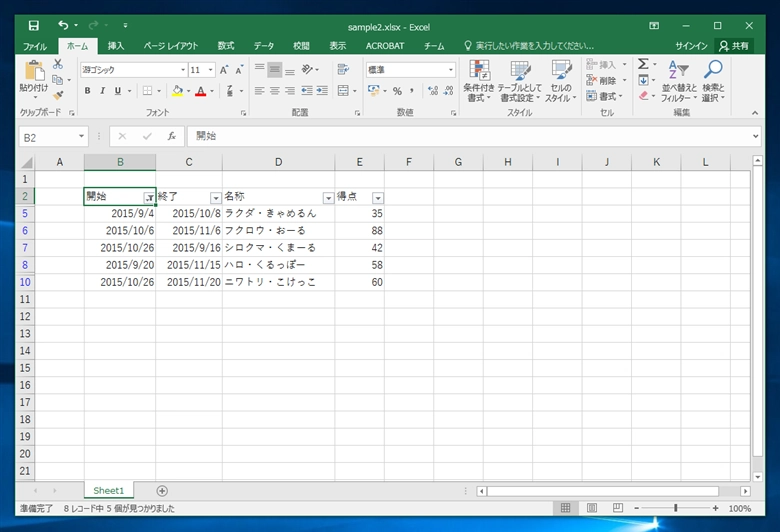Switch to the 挿入 tab
This screenshot has width=780, height=532.
115,46
